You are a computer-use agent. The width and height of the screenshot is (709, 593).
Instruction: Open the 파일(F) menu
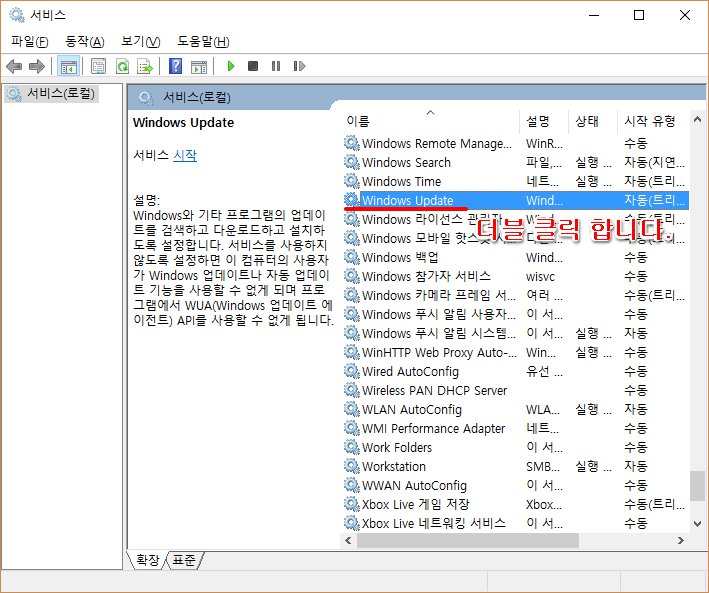pos(29,41)
